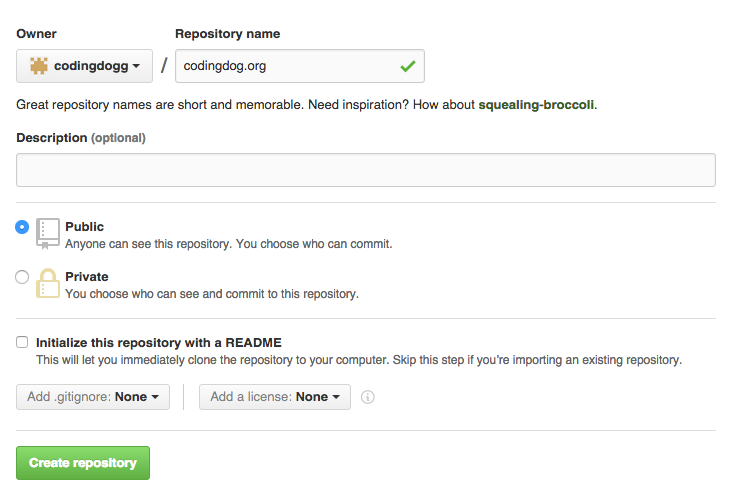The image size is (735, 503).
Task: Enable Initialize this repository with a README
Action: click(x=22, y=342)
